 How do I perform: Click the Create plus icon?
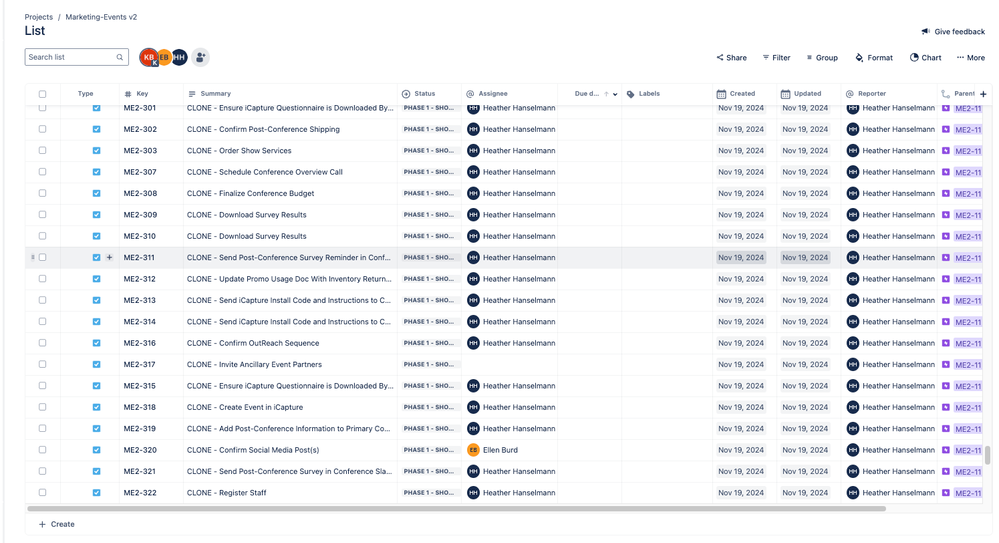coord(42,525)
